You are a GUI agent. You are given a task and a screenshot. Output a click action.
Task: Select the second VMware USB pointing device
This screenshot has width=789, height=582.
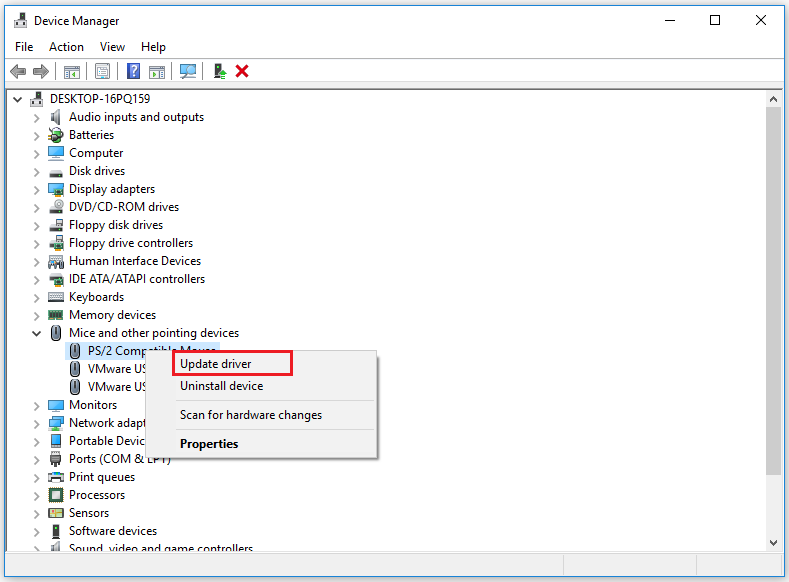116,387
